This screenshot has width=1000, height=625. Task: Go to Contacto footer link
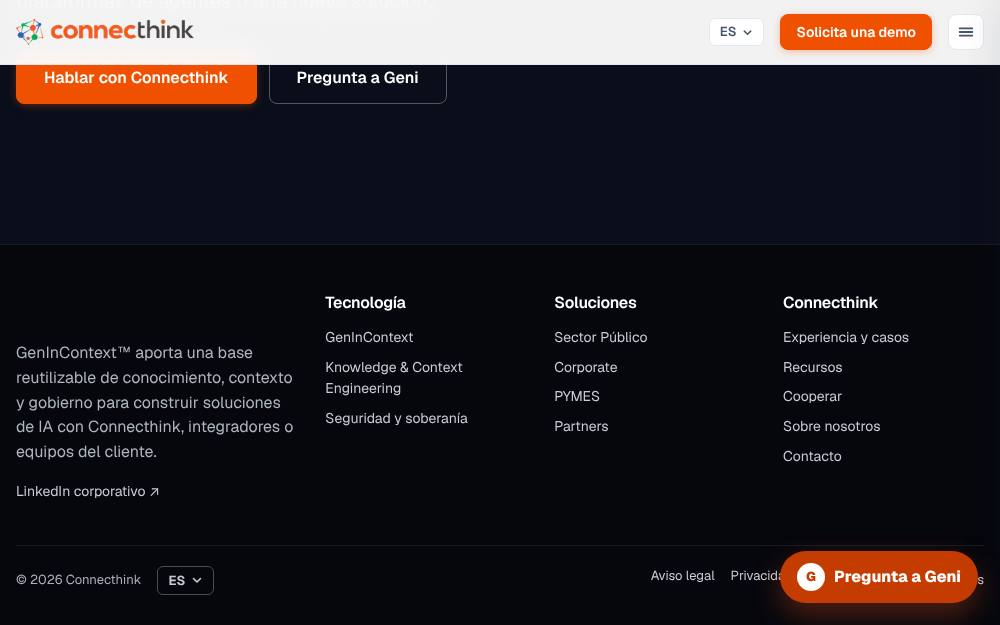point(812,456)
